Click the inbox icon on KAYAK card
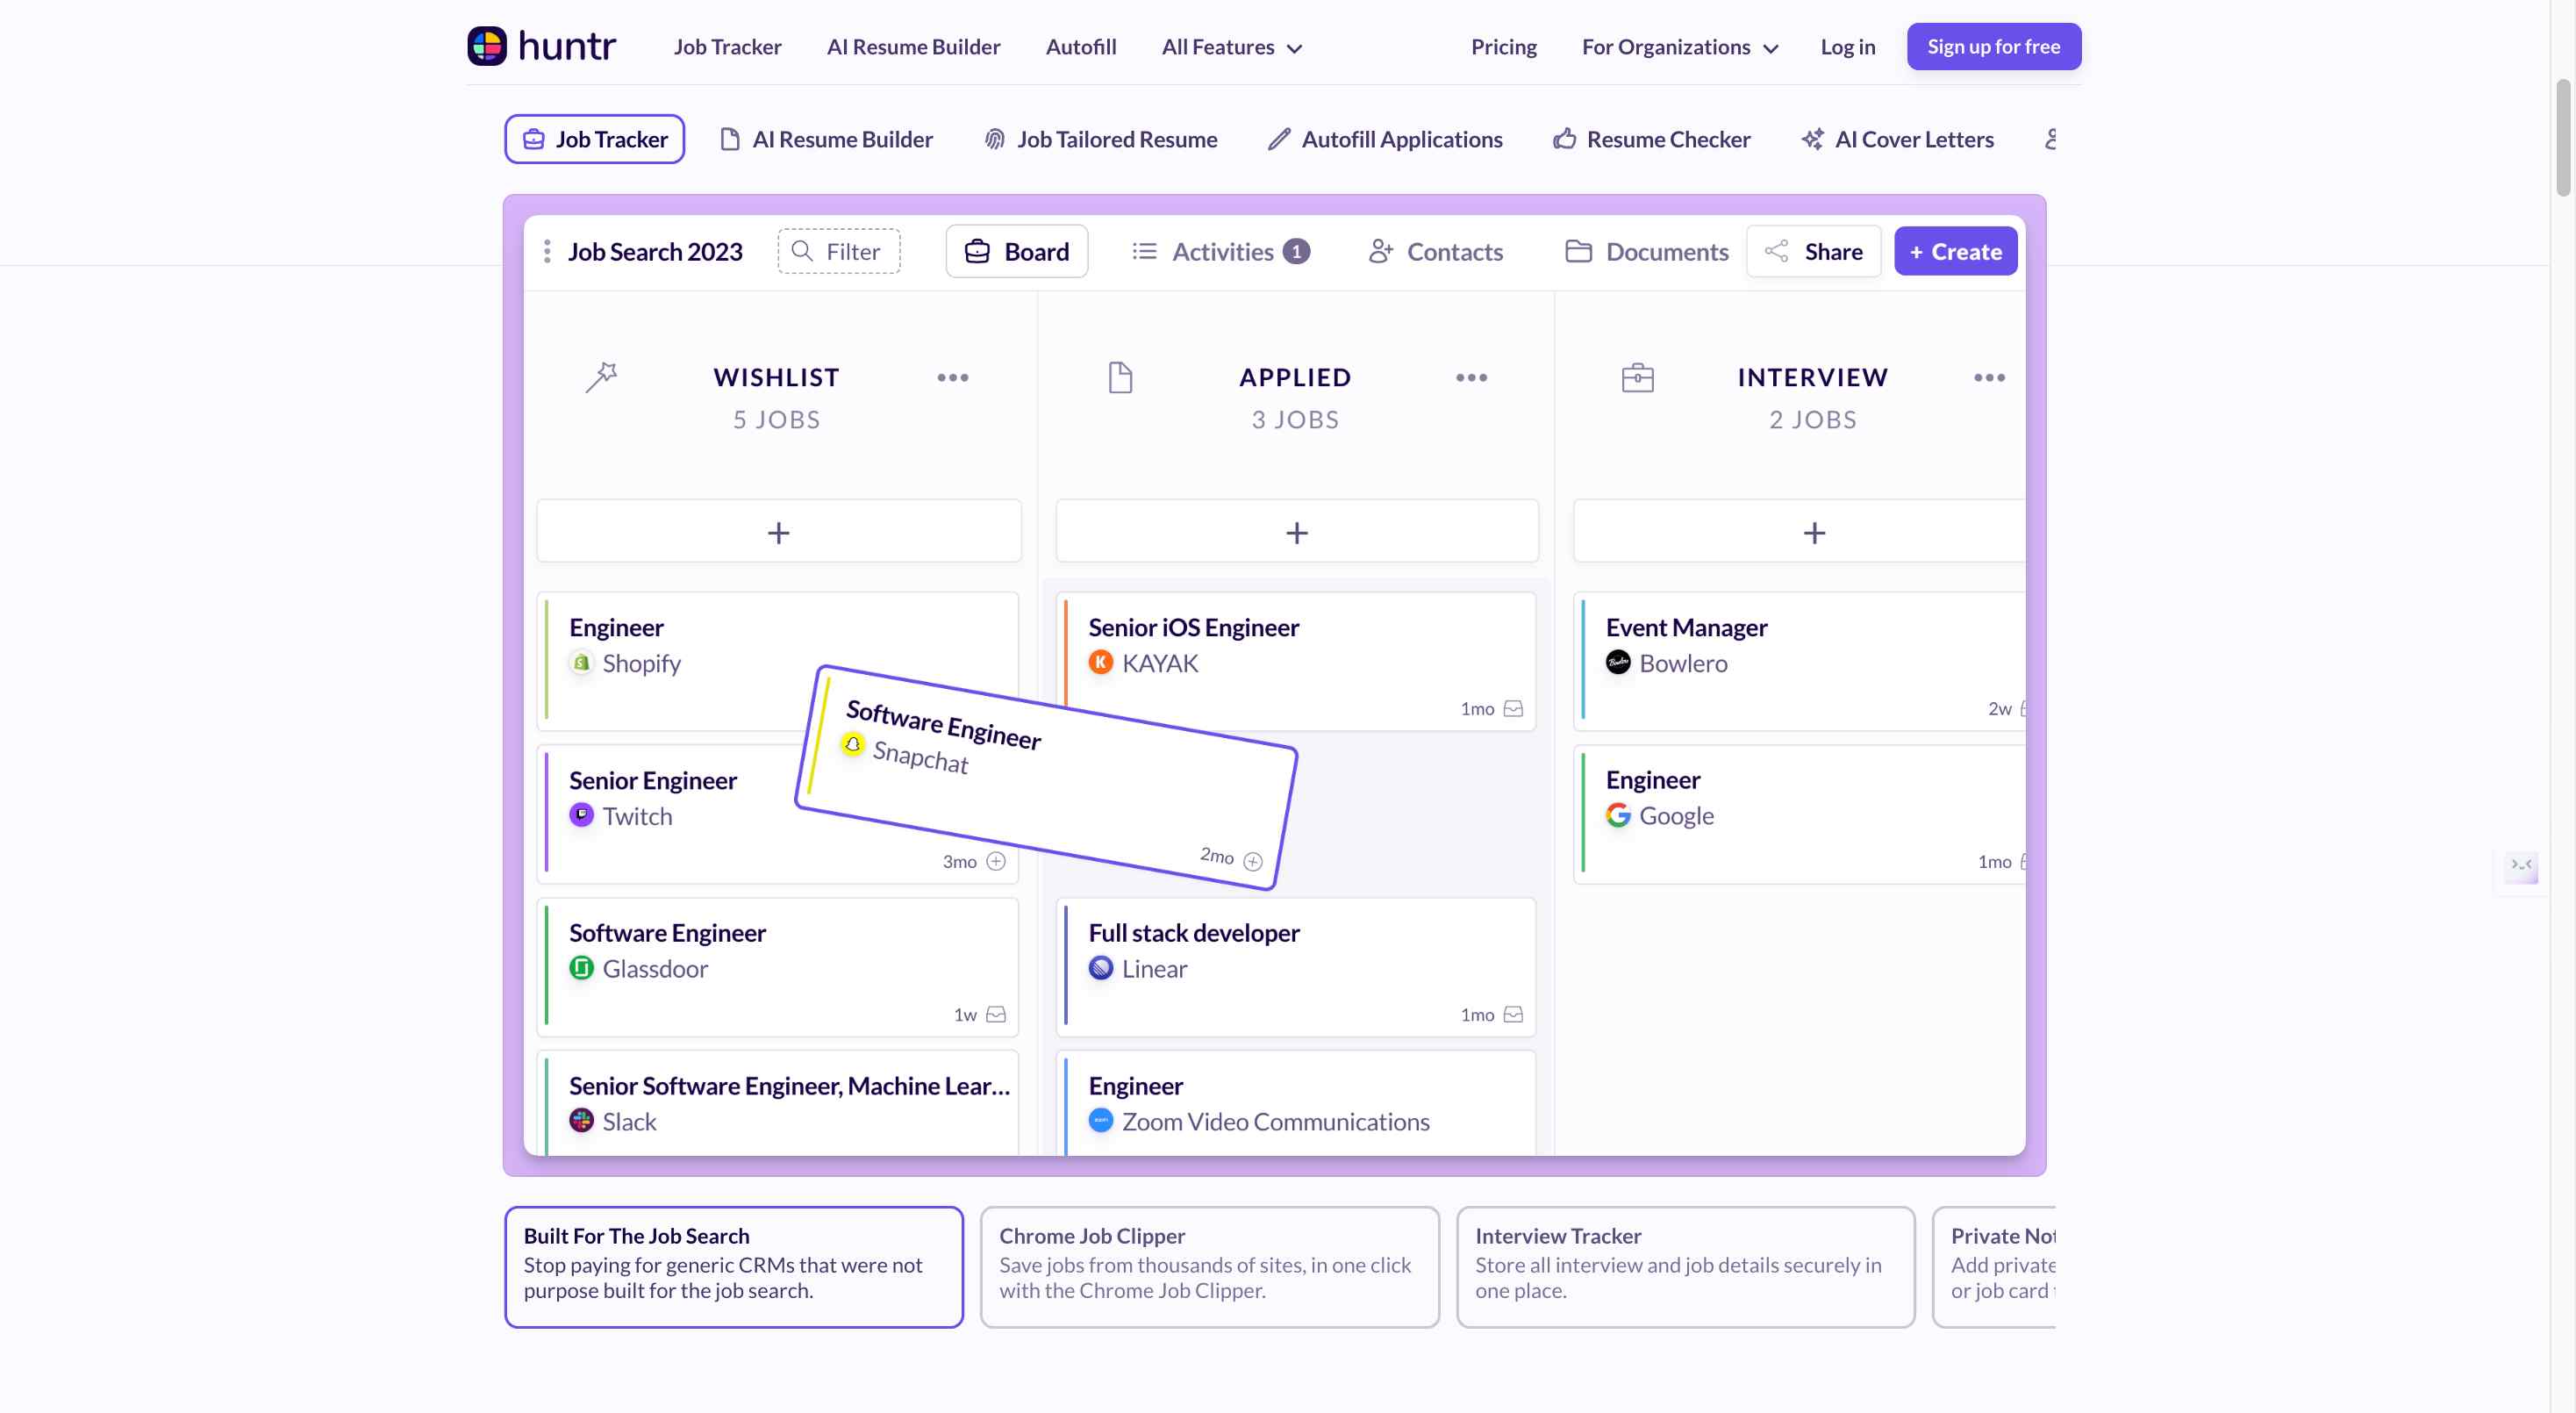The height and width of the screenshot is (1413, 2576). click(x=1514, y=708)
